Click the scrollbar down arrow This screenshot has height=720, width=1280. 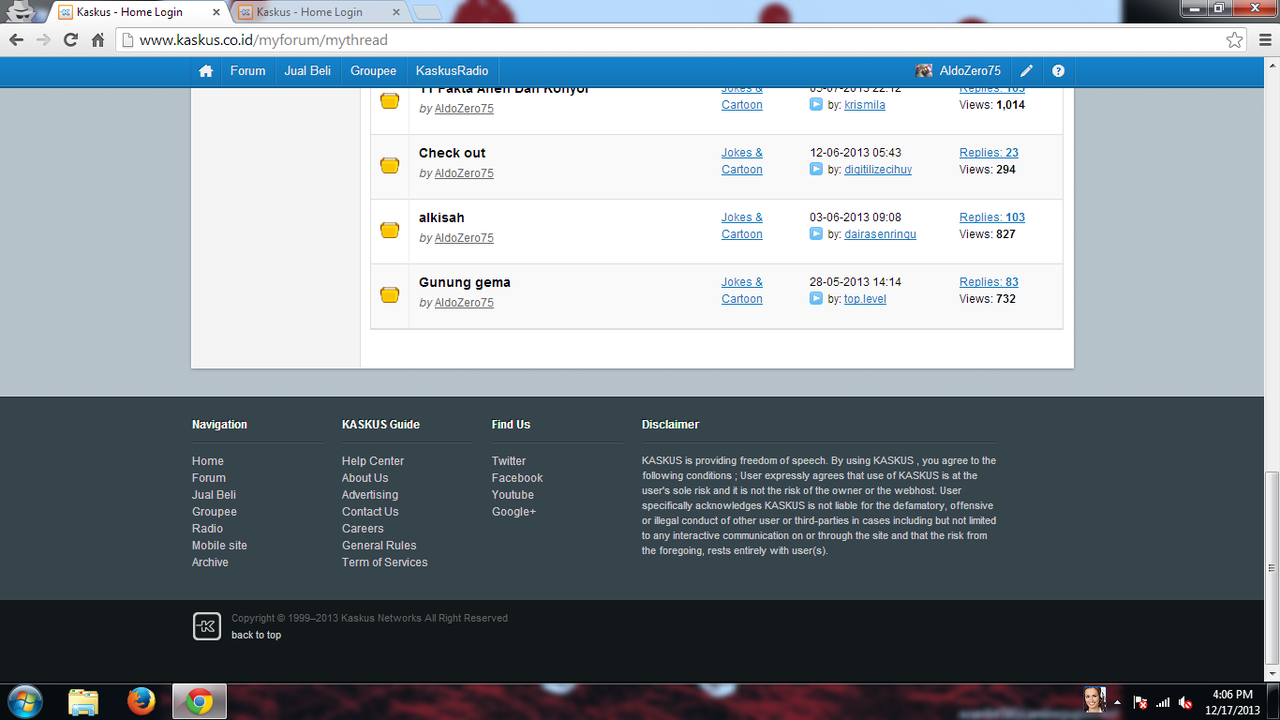pyautogui.click(x=1271, y=675)
